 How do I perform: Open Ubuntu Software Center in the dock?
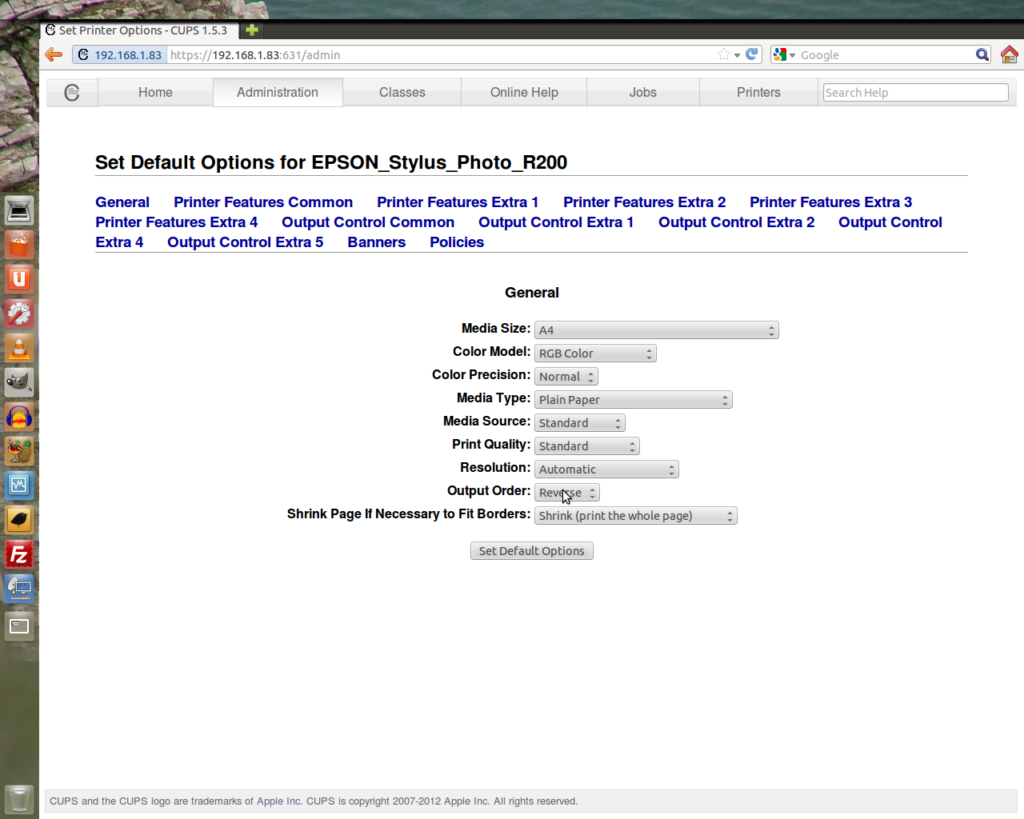coord(19,245)
